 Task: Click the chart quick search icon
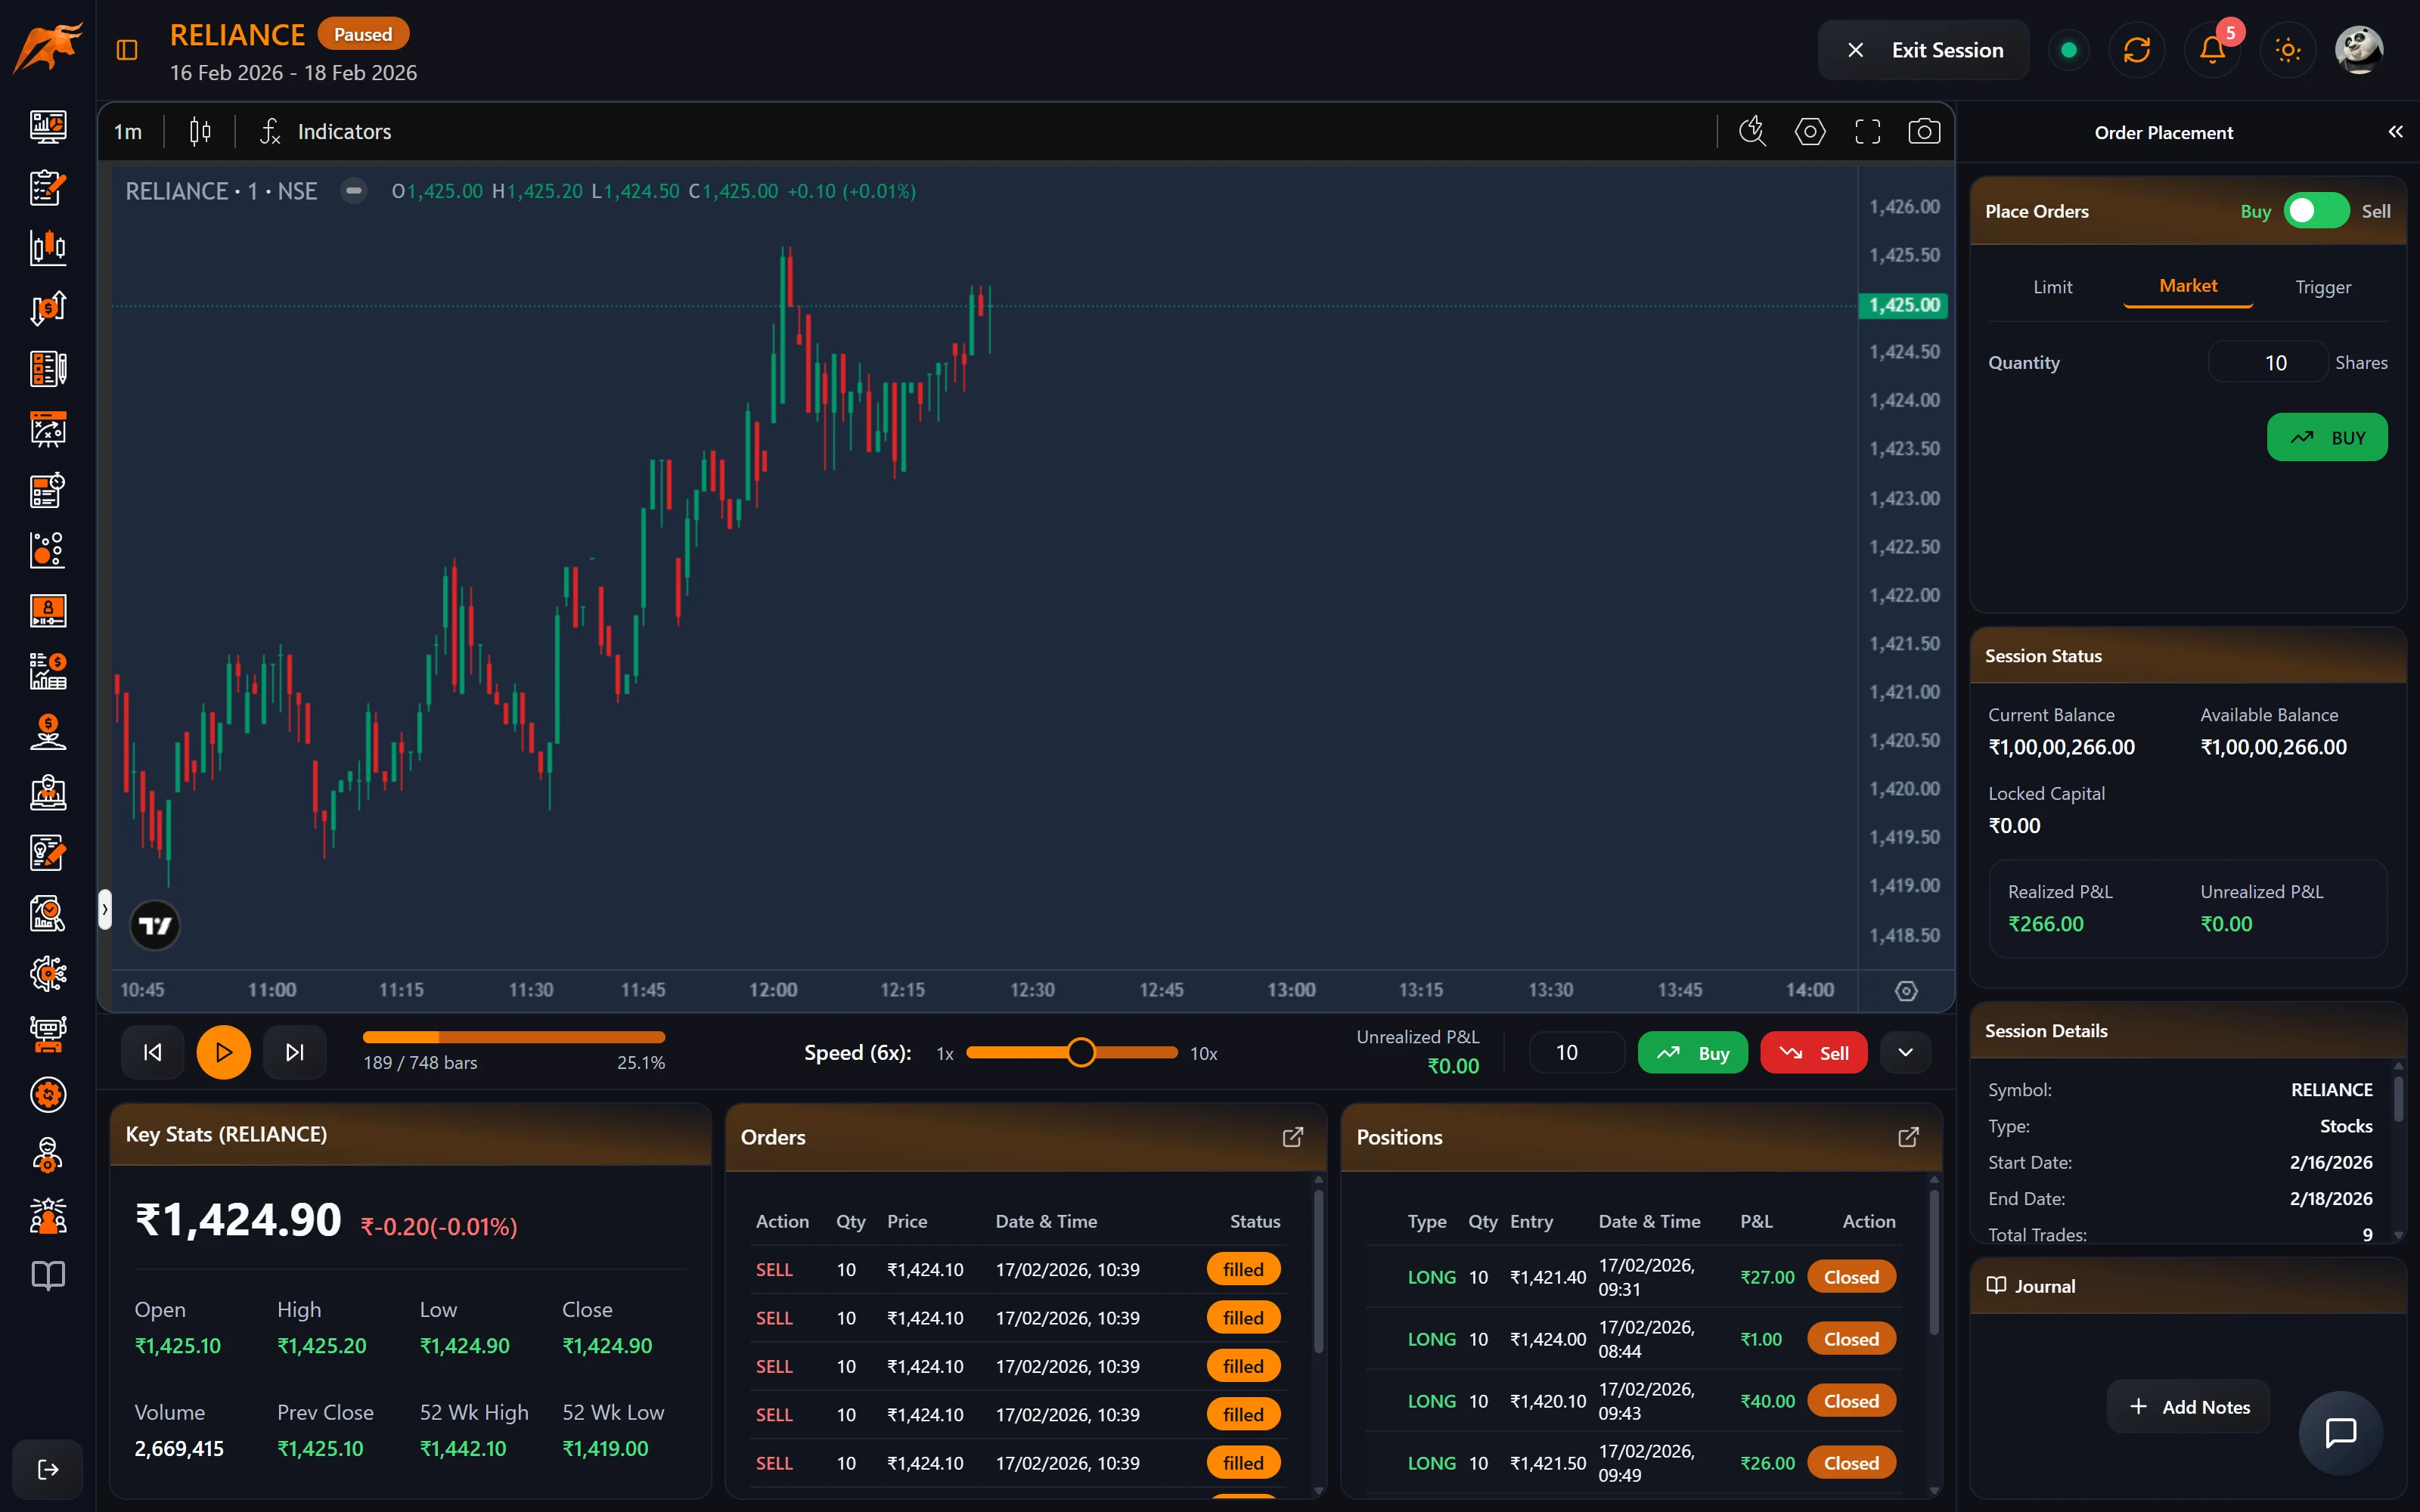click(1753, 132)
